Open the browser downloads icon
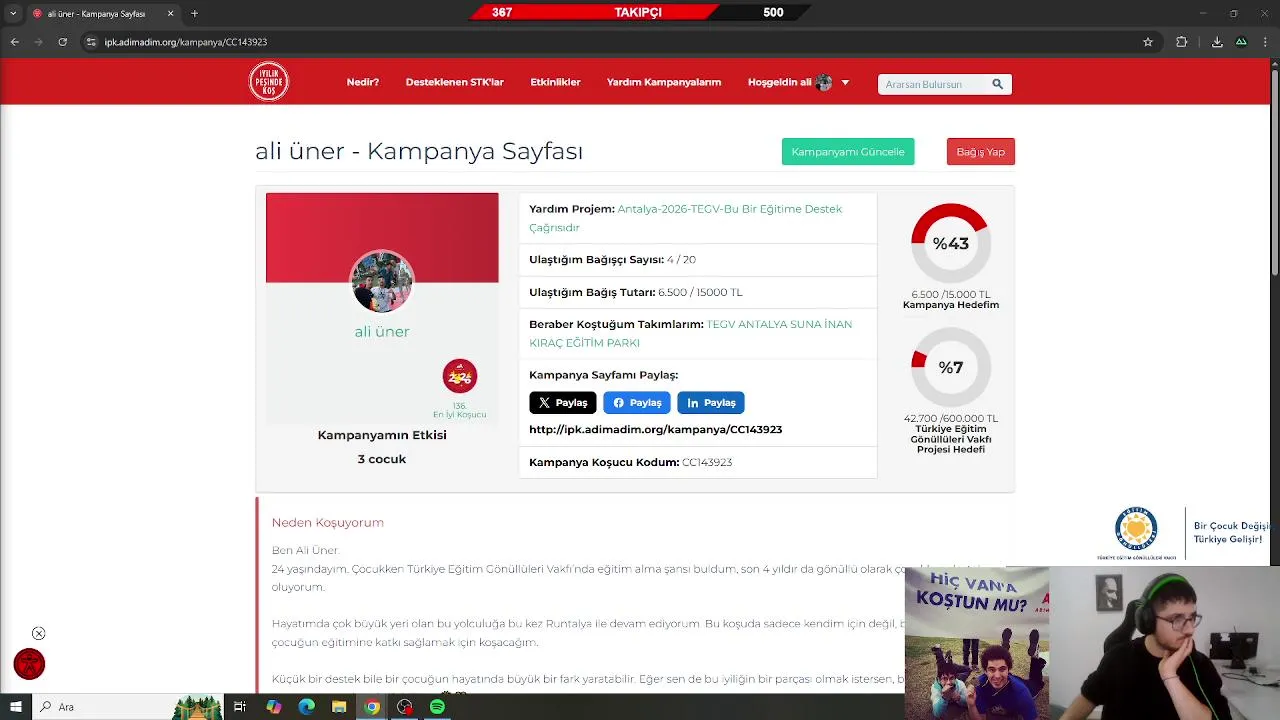The width and height of the screenshot is (1280, 720). pos(1217,42)
